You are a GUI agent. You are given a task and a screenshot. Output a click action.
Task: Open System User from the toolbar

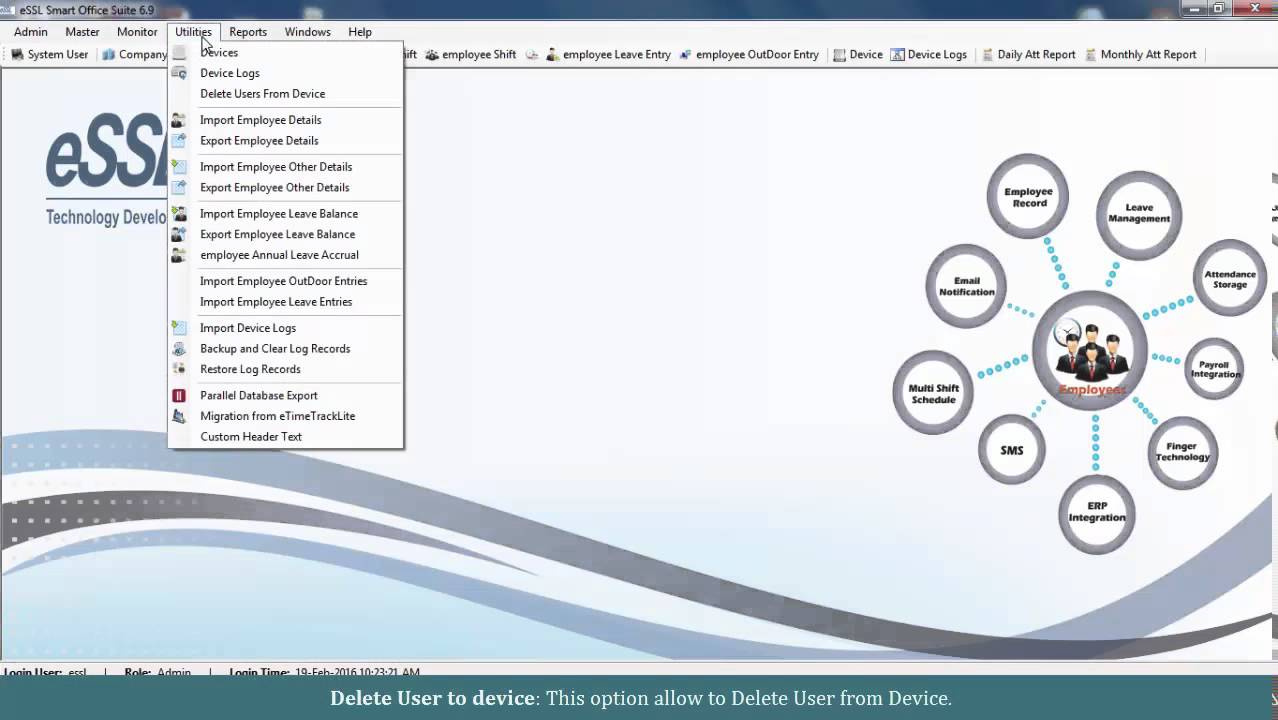(x=49, y=55)
